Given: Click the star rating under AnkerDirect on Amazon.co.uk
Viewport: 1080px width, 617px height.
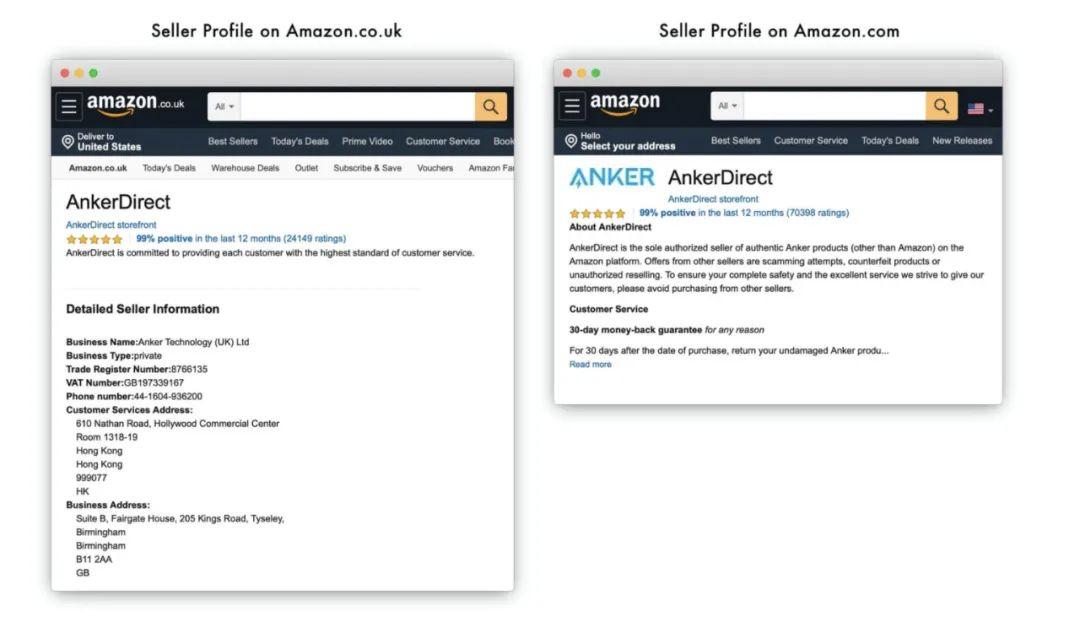Looking at the screenshot, I should coord(94,239).
